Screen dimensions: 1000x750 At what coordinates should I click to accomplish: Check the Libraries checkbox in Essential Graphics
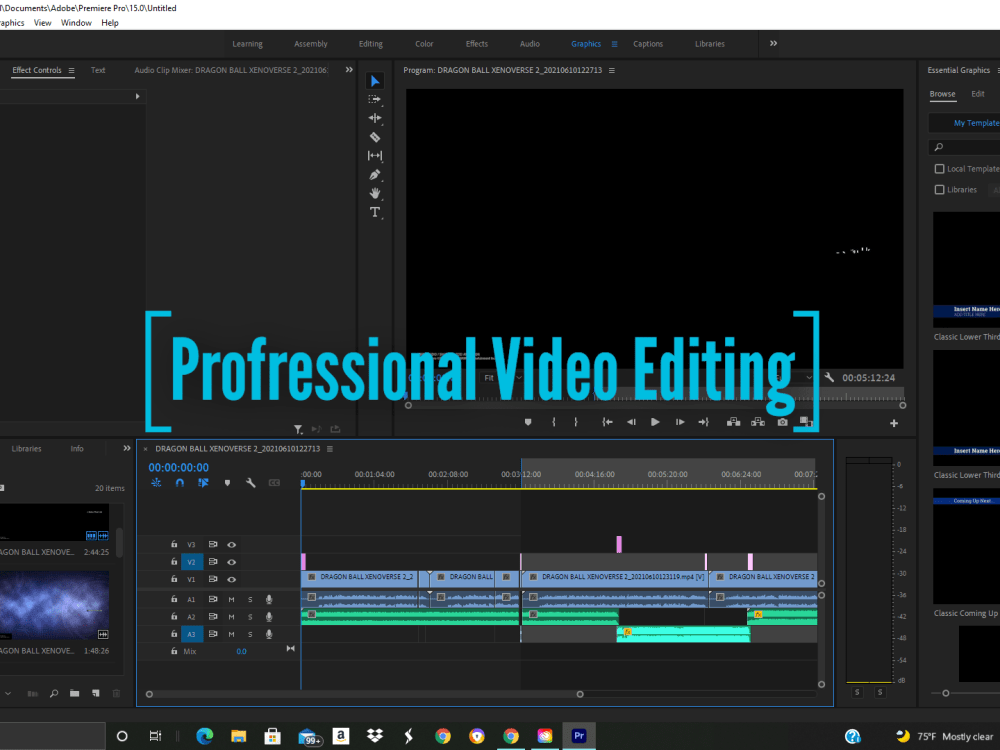point(939,189)
